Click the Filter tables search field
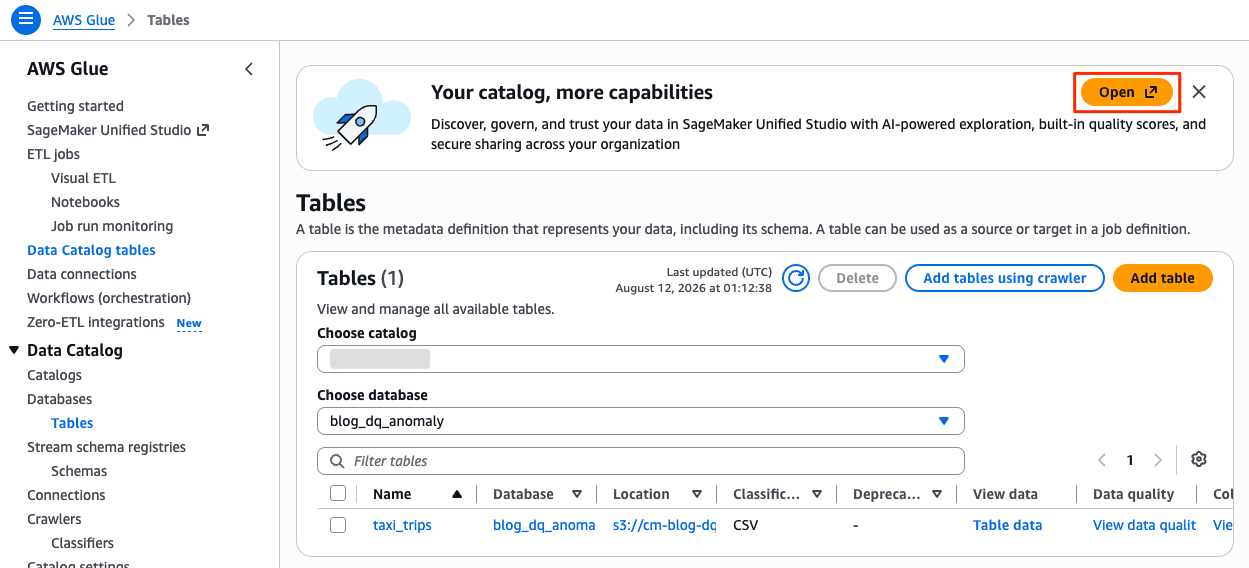 641,461
